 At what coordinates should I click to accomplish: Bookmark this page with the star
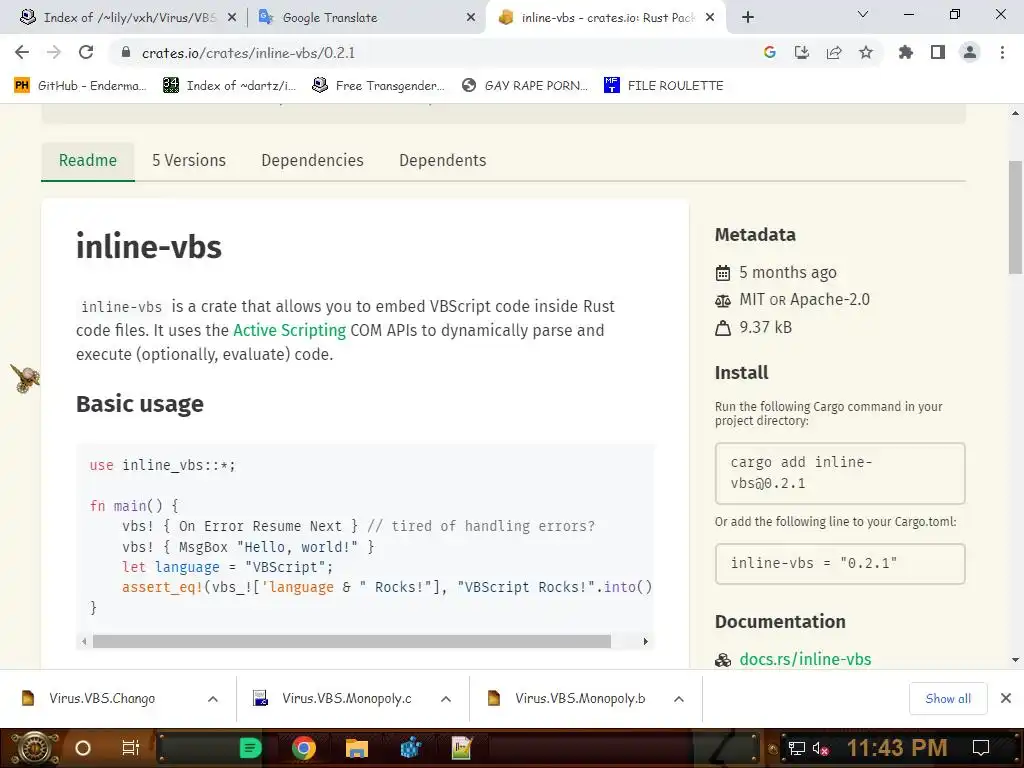point(865,52)
